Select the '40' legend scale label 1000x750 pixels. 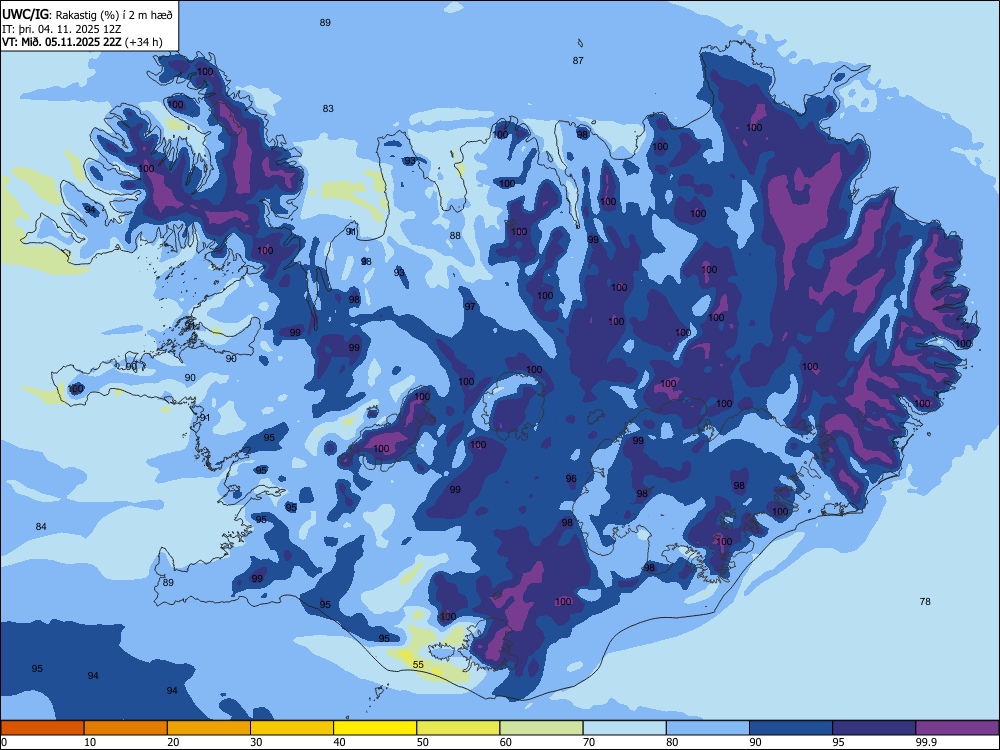pos(339,742)
